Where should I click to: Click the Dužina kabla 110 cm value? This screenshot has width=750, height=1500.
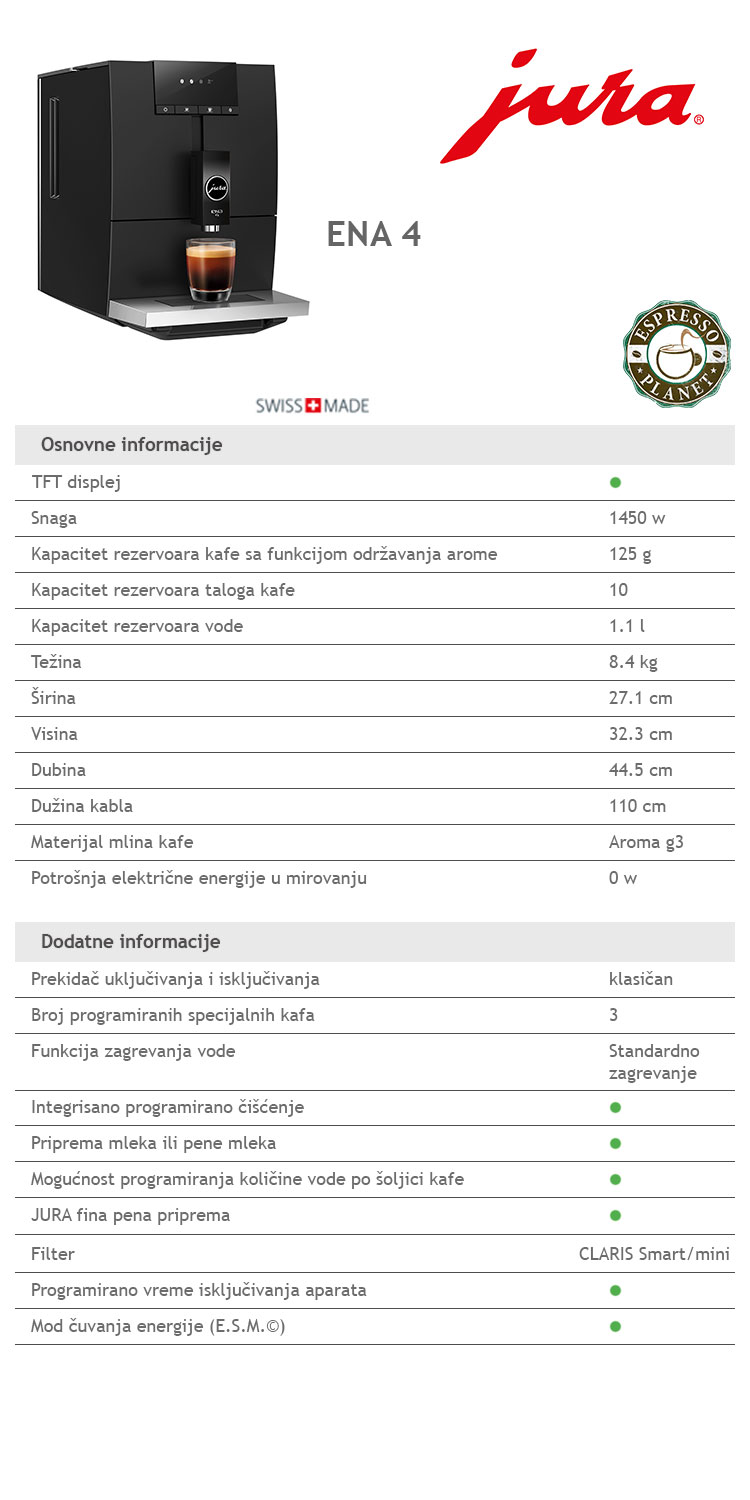tap(637, 806)
